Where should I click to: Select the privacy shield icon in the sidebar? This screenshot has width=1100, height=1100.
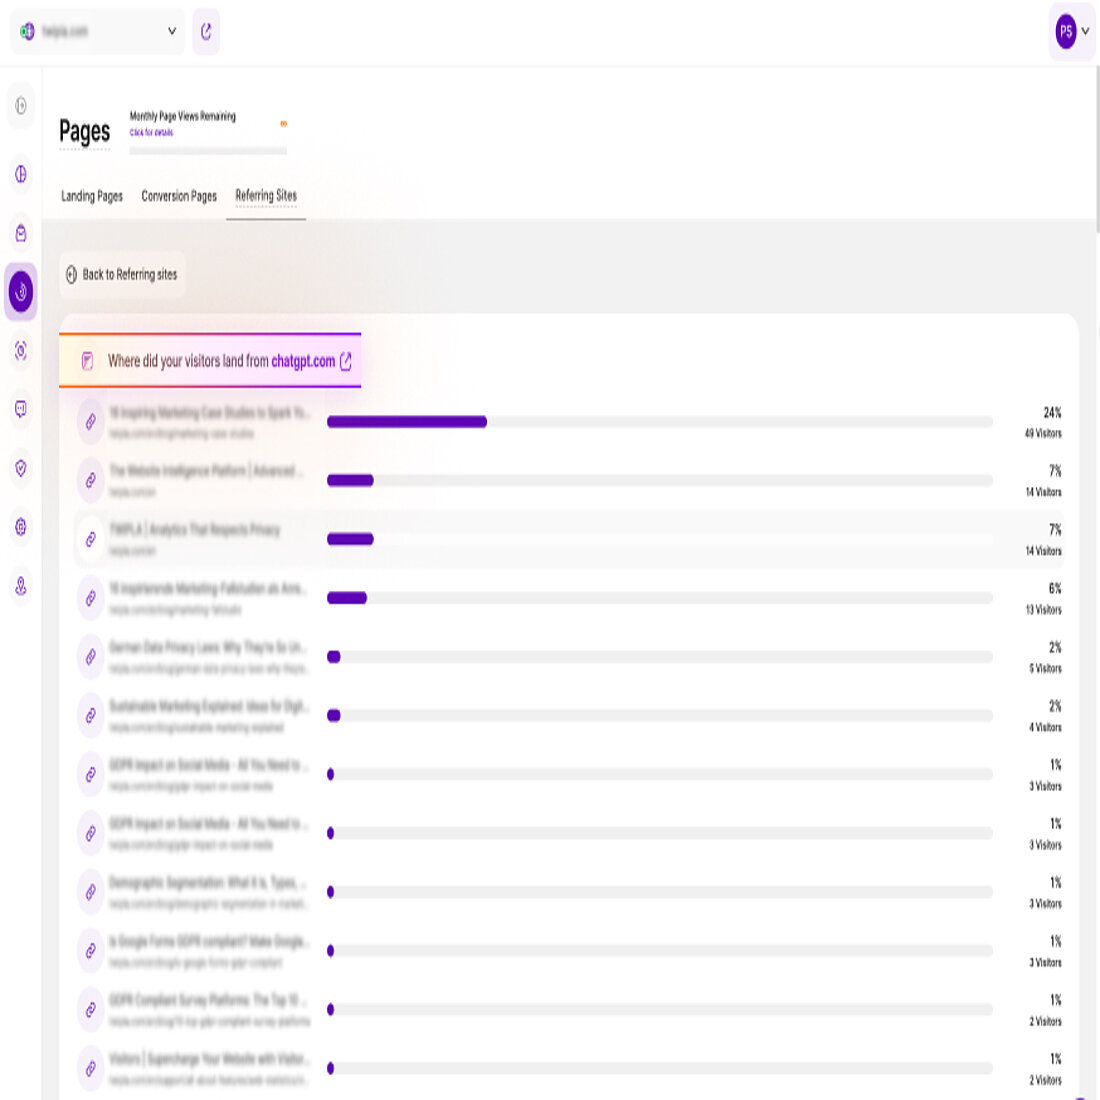(20, 468)
